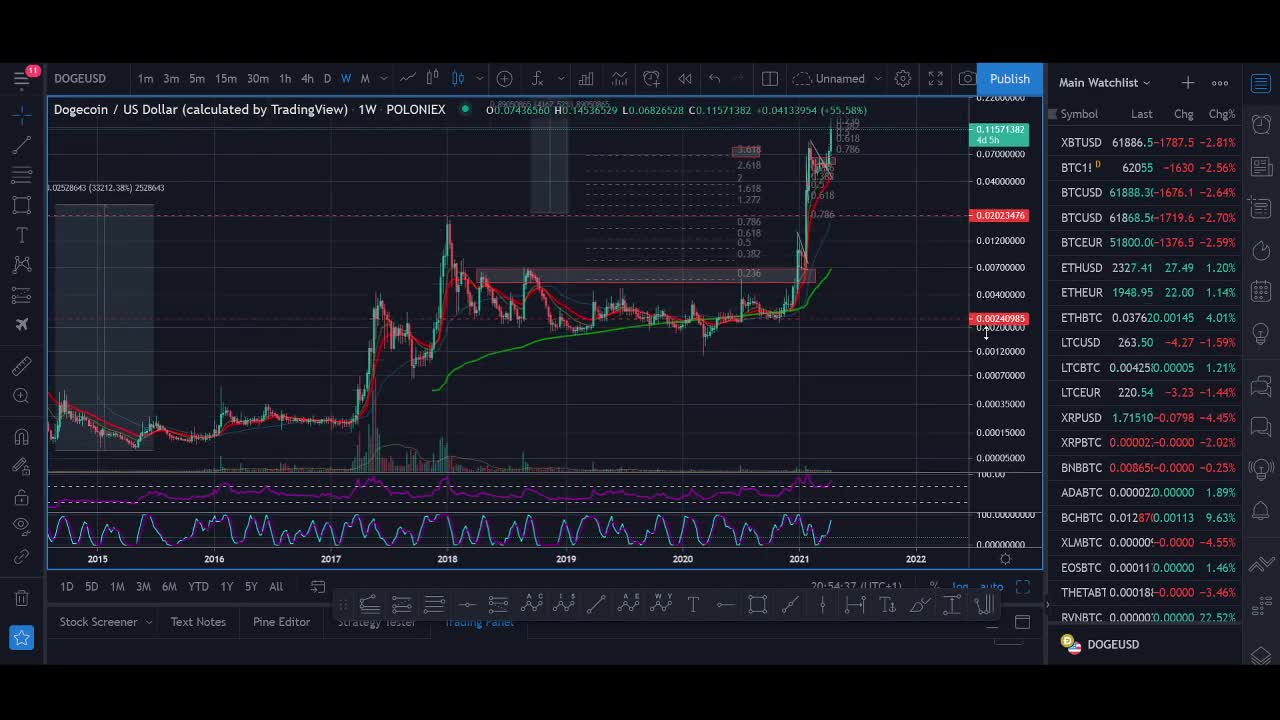Image resolution: width=1280 pixels, height=720 pixels.
Task: Expand the Main Watchlist dropdown
Action: pos(1105,83)
